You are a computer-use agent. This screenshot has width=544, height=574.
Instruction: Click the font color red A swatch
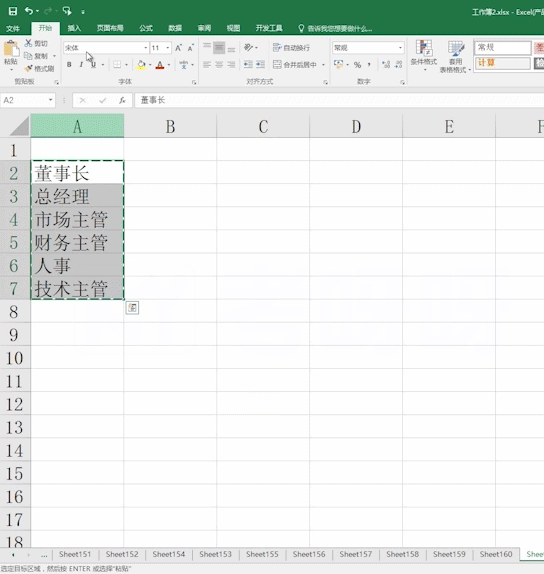(x=160, y=65)
